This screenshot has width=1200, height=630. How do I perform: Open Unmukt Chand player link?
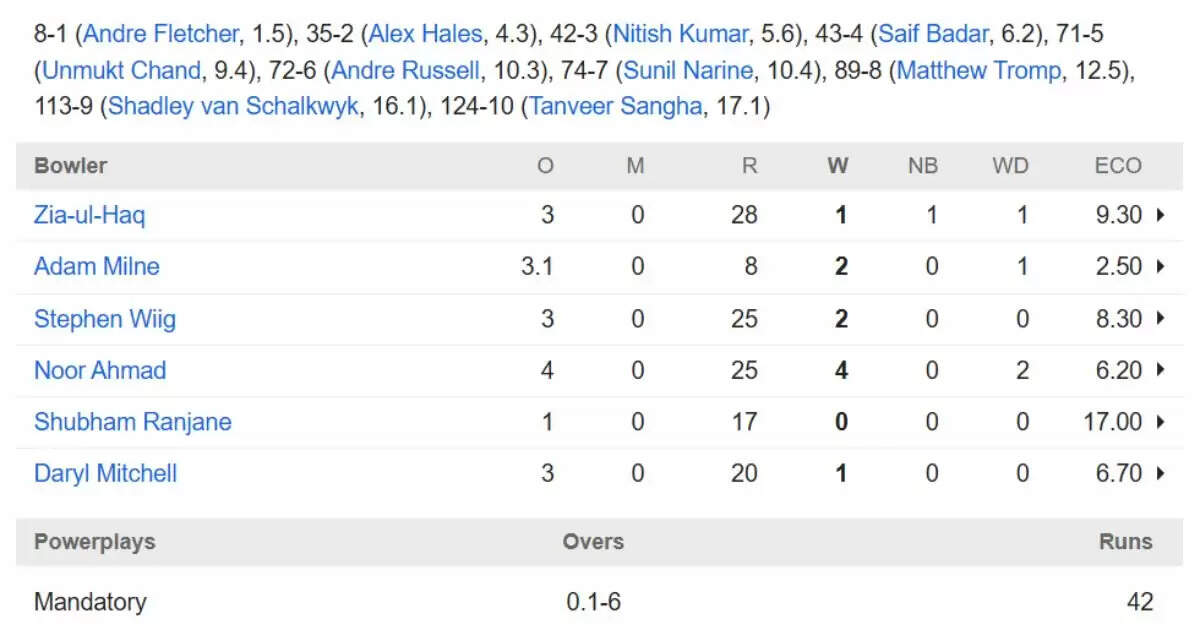[x=123, y=71]
